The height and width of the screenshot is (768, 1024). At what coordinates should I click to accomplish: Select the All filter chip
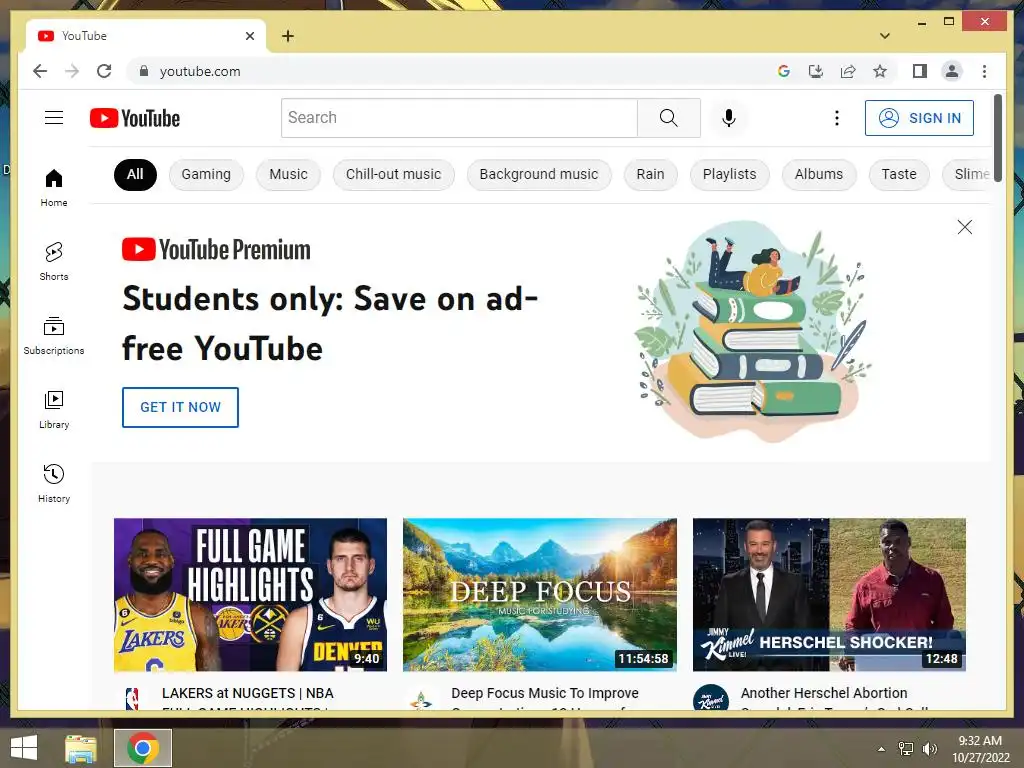135,174
